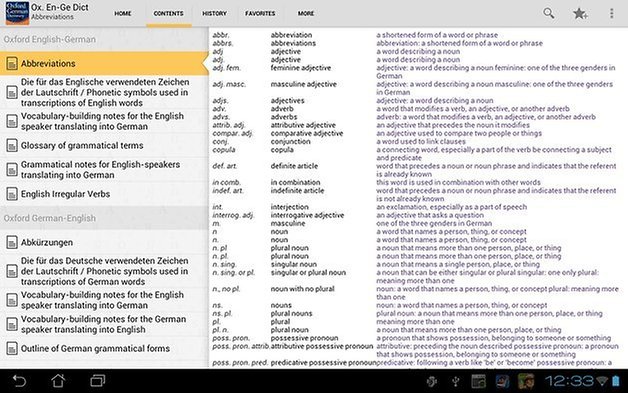Tap the Android back button
This screenshot has width=628, height=393.
(x=19, y=381)
